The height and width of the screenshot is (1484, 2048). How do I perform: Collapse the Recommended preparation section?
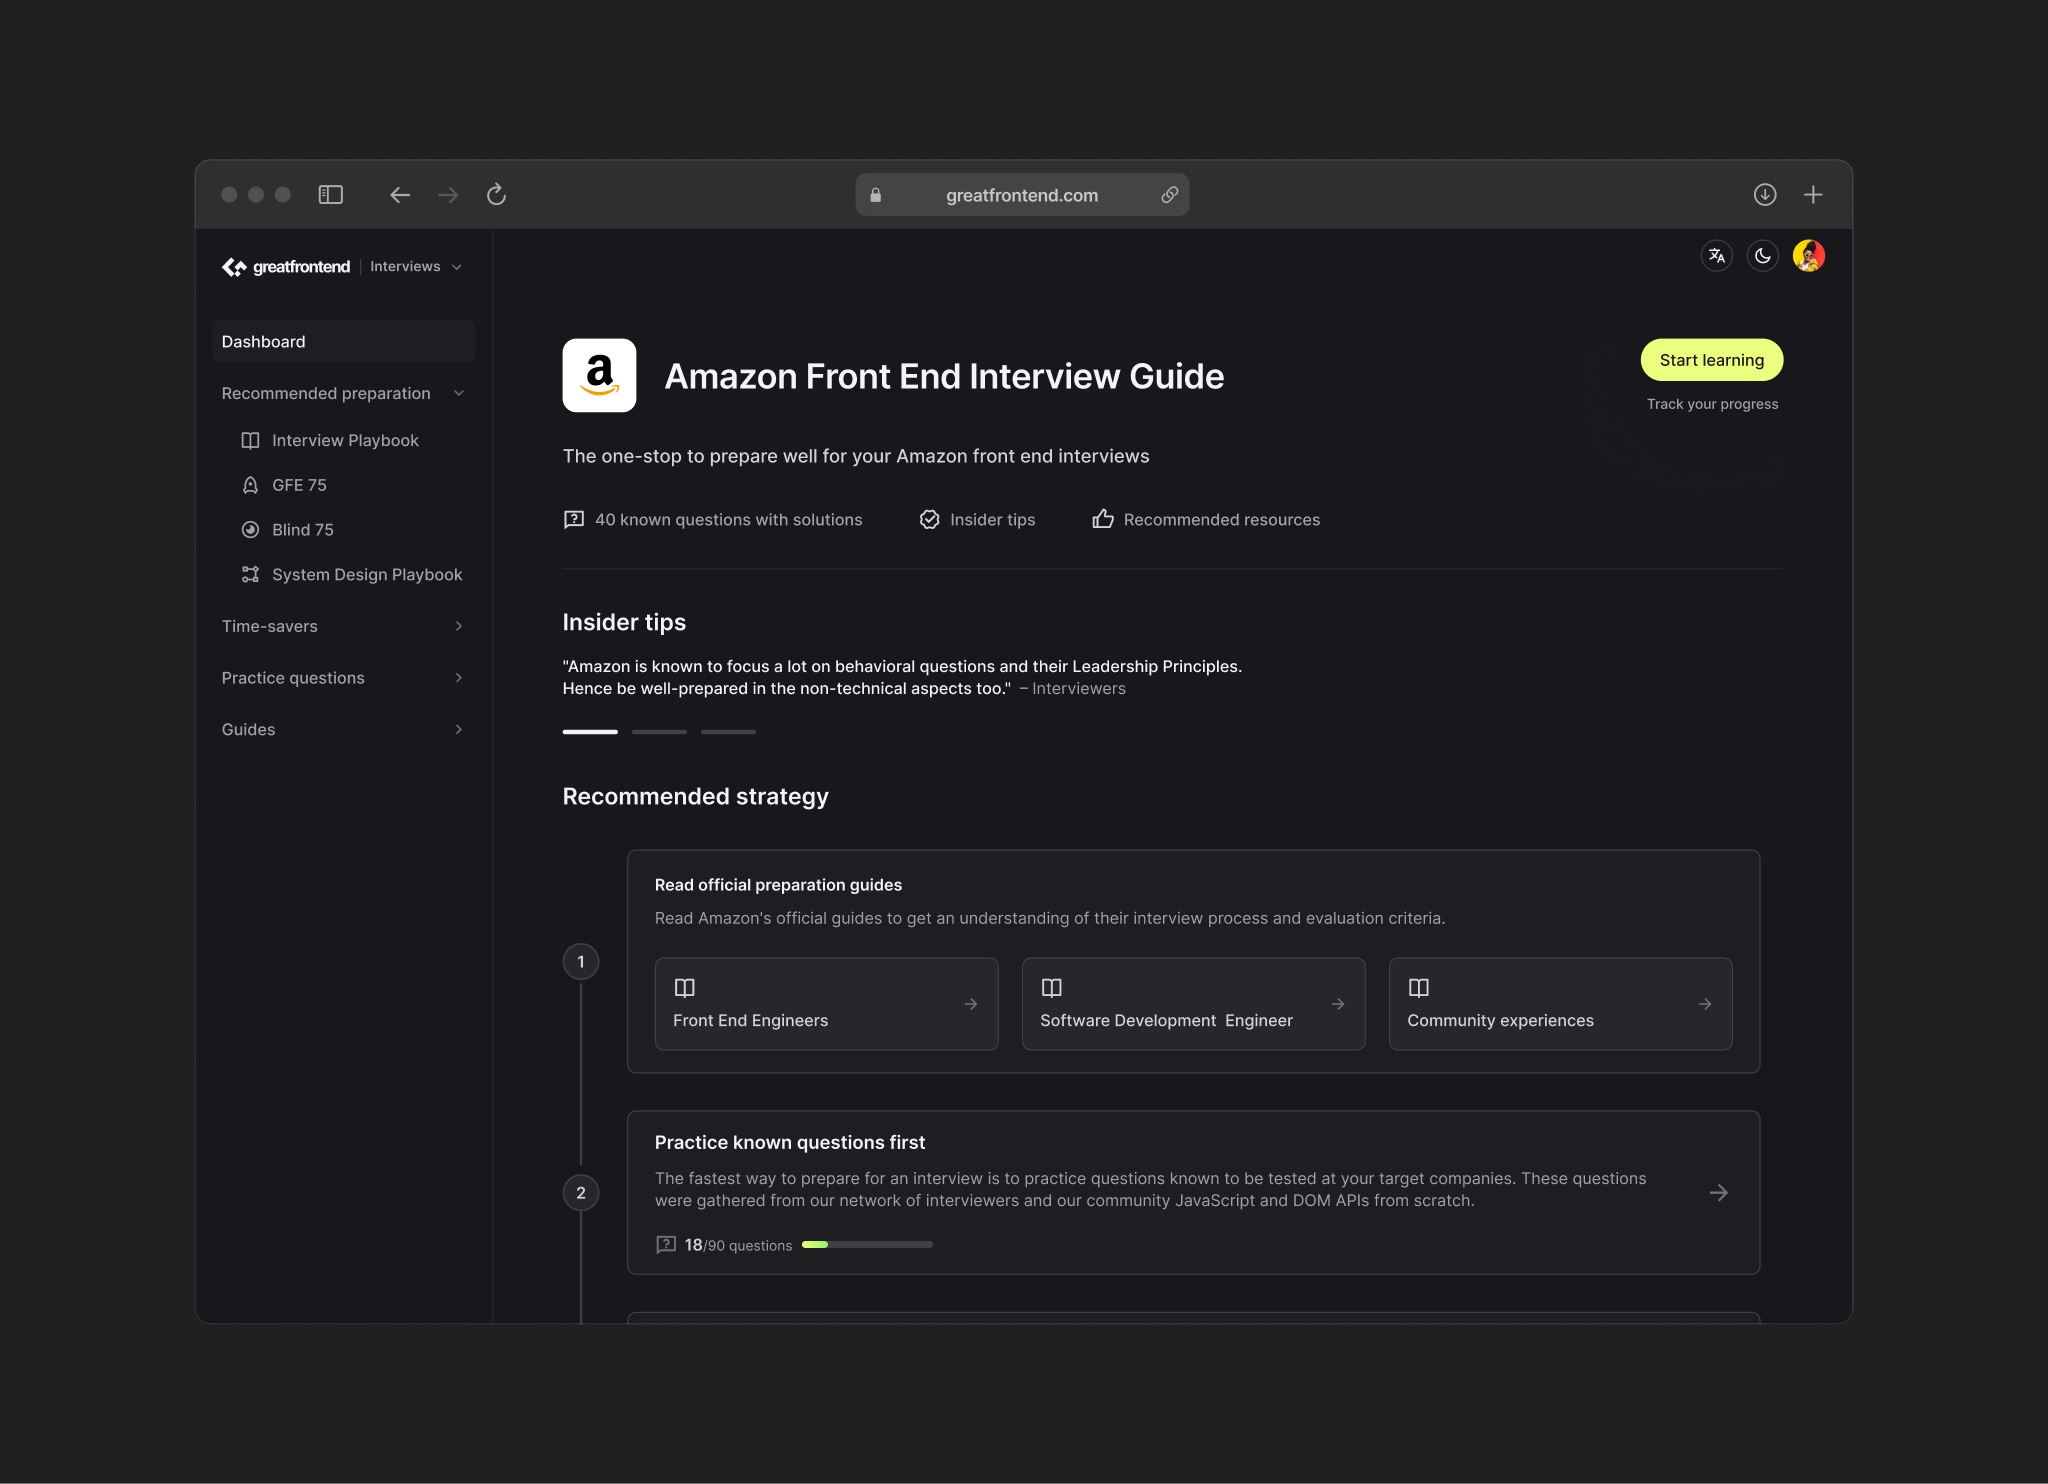343,394
